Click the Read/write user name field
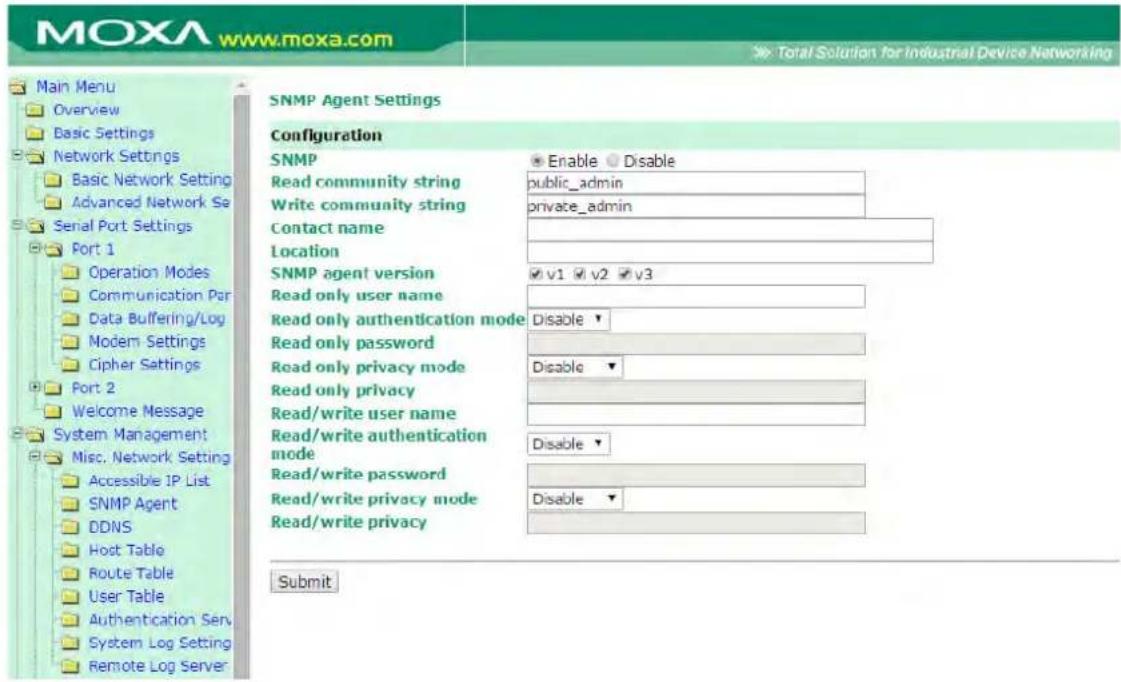This screenshot has width=1121, height=682. pos(696,415)
